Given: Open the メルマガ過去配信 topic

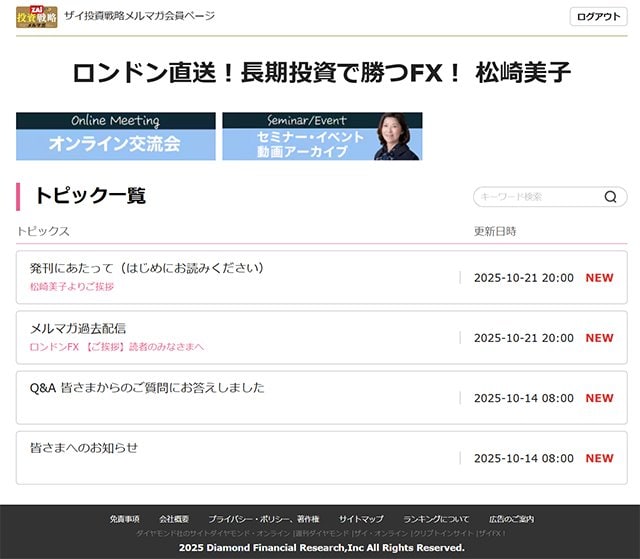Looking at the screenshot, I should coord(78,328).
